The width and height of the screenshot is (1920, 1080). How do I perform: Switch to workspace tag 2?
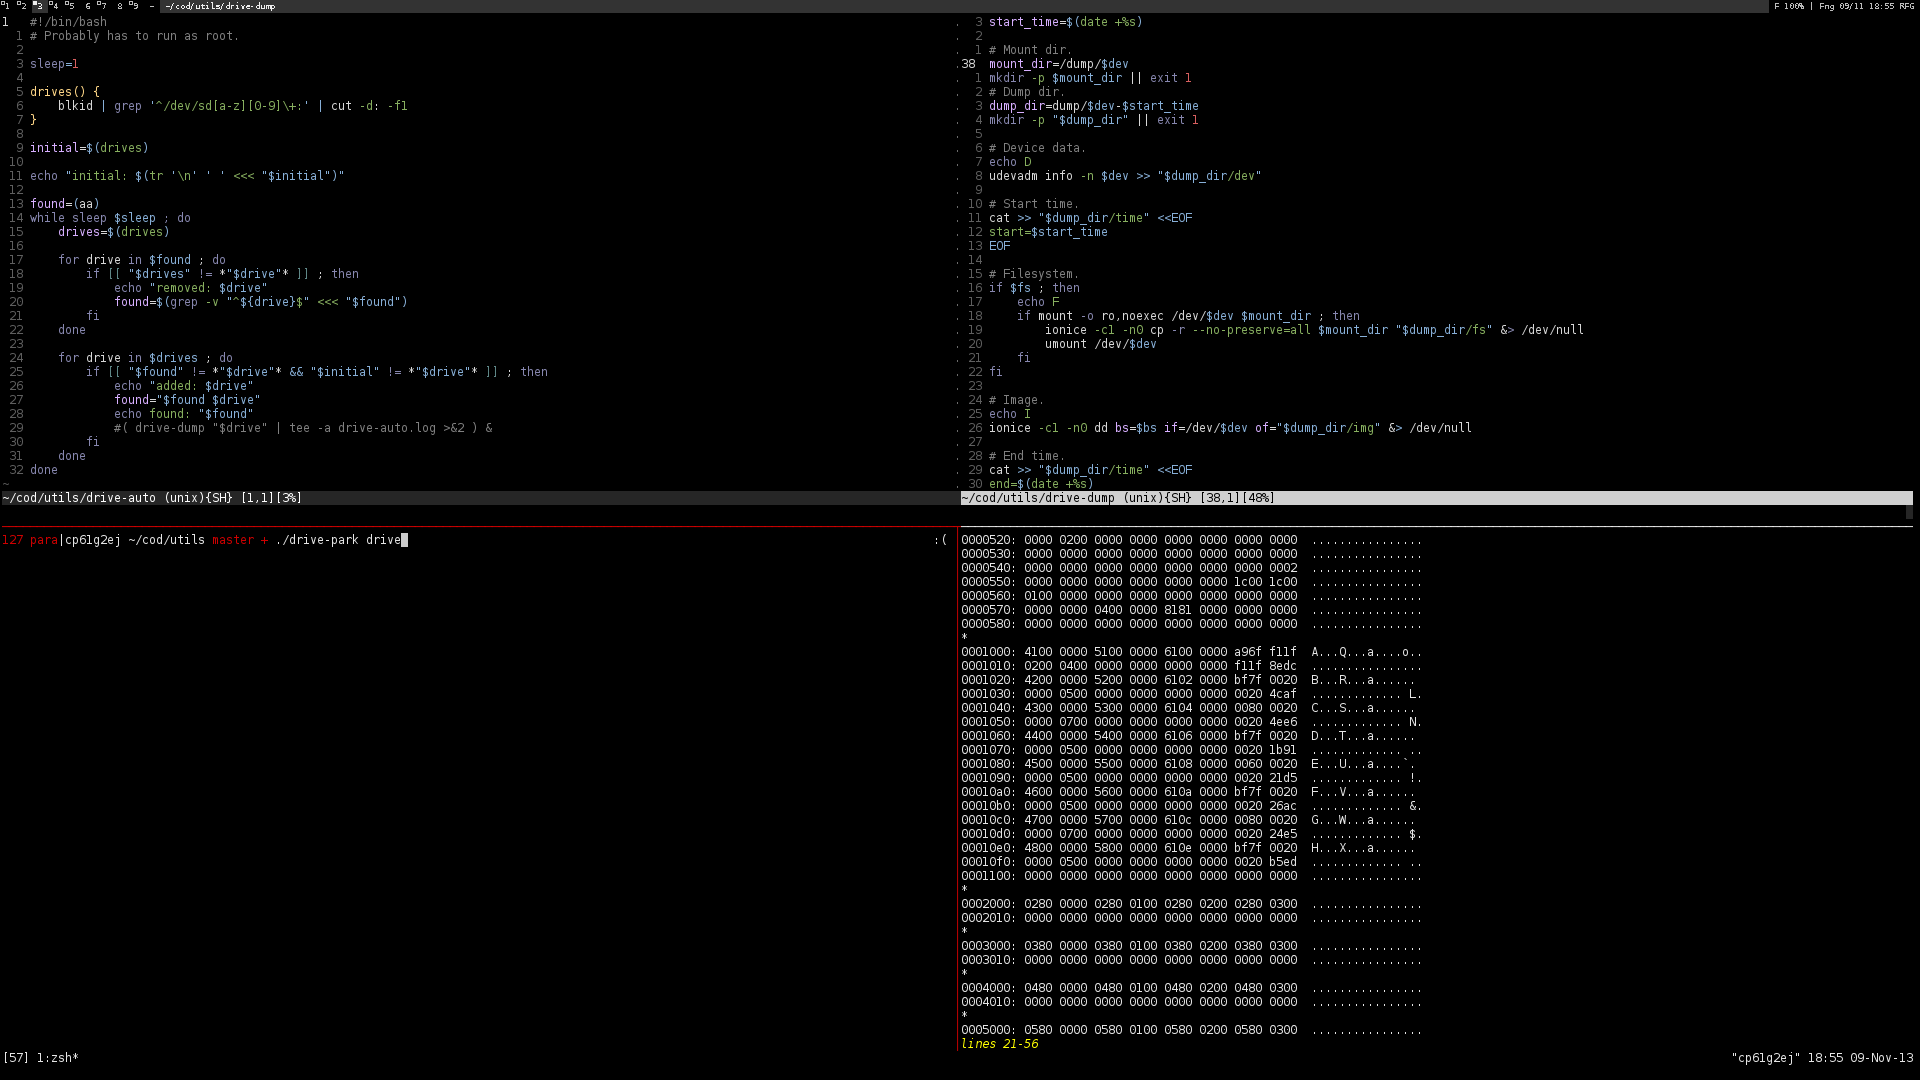[x=22, y=6]
